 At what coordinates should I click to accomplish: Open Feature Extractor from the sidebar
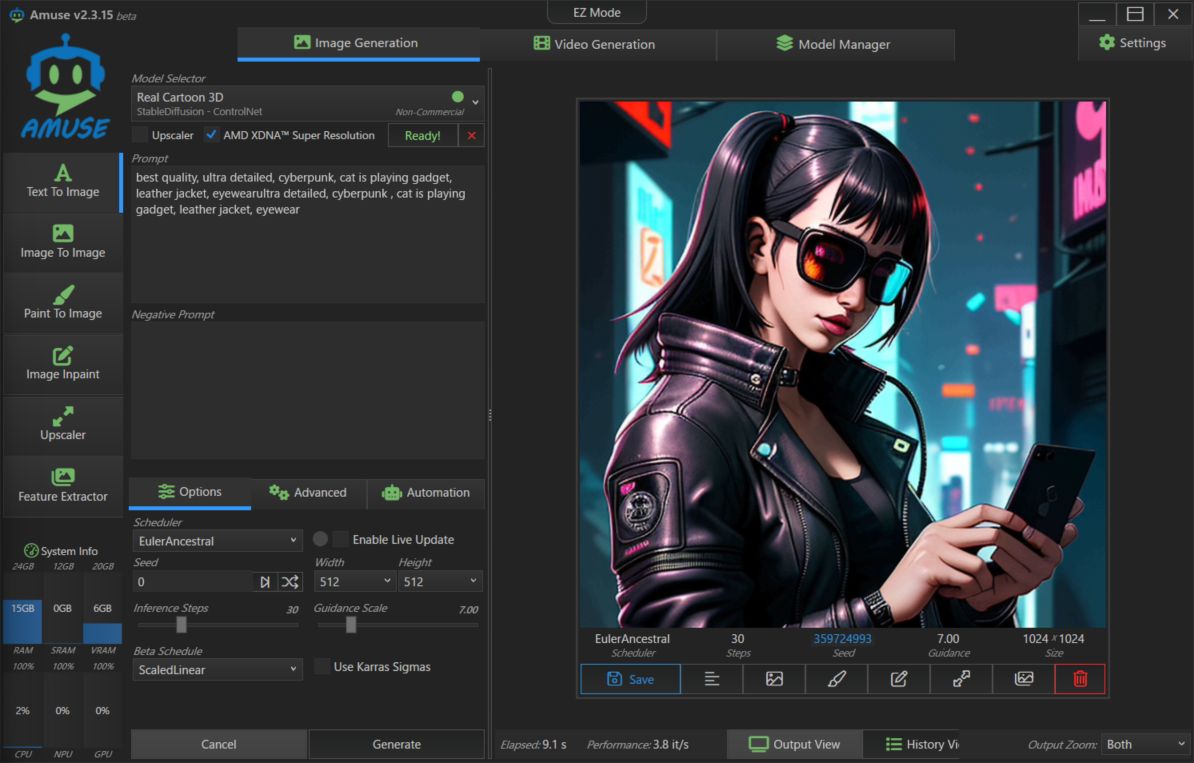(x=63, y=486)
